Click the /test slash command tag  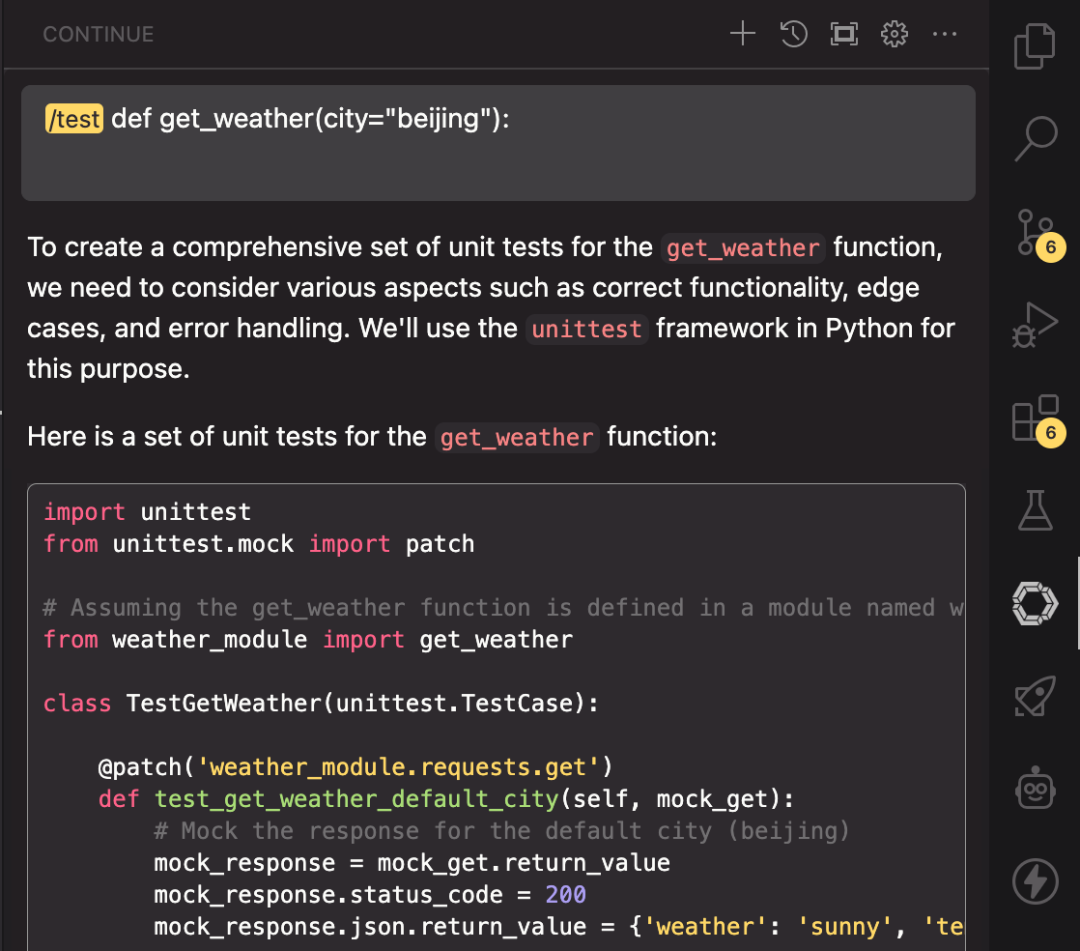point(74,118)
